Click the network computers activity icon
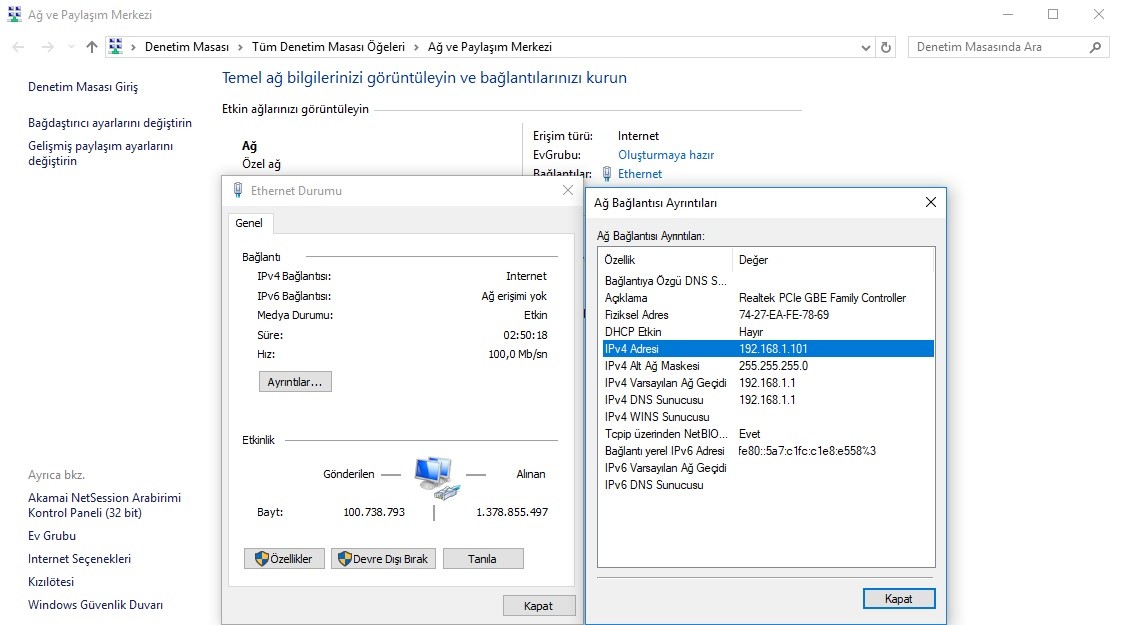 434,476
